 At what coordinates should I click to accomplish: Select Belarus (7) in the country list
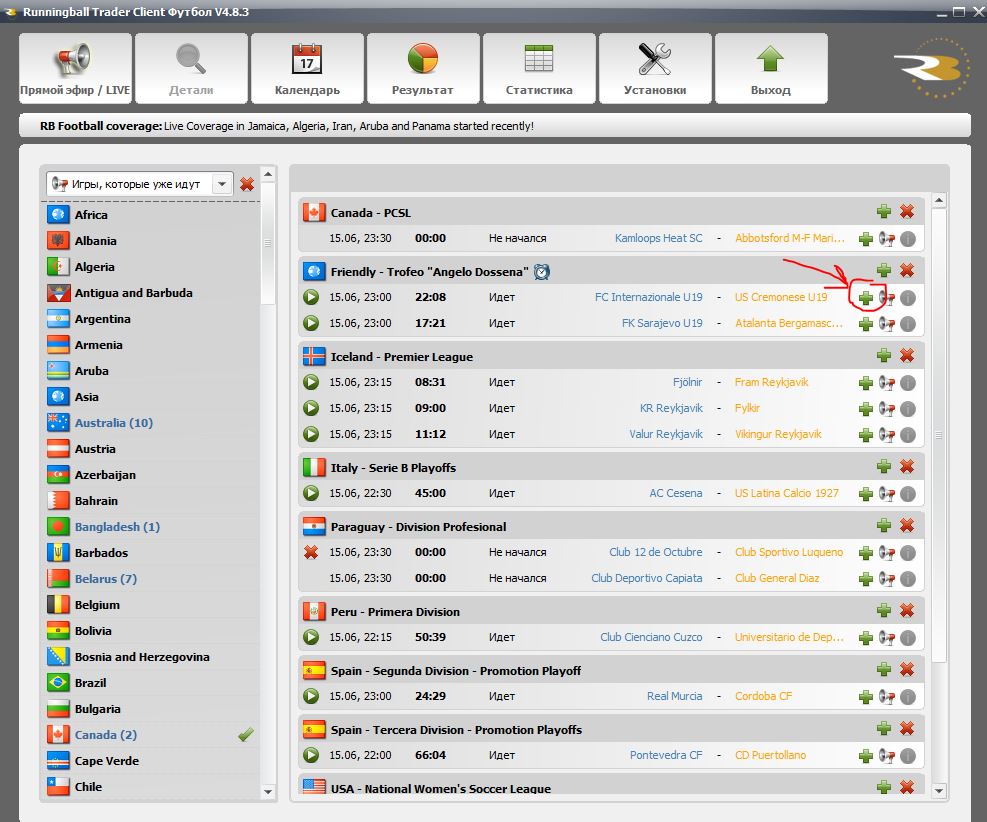(151, 578)
